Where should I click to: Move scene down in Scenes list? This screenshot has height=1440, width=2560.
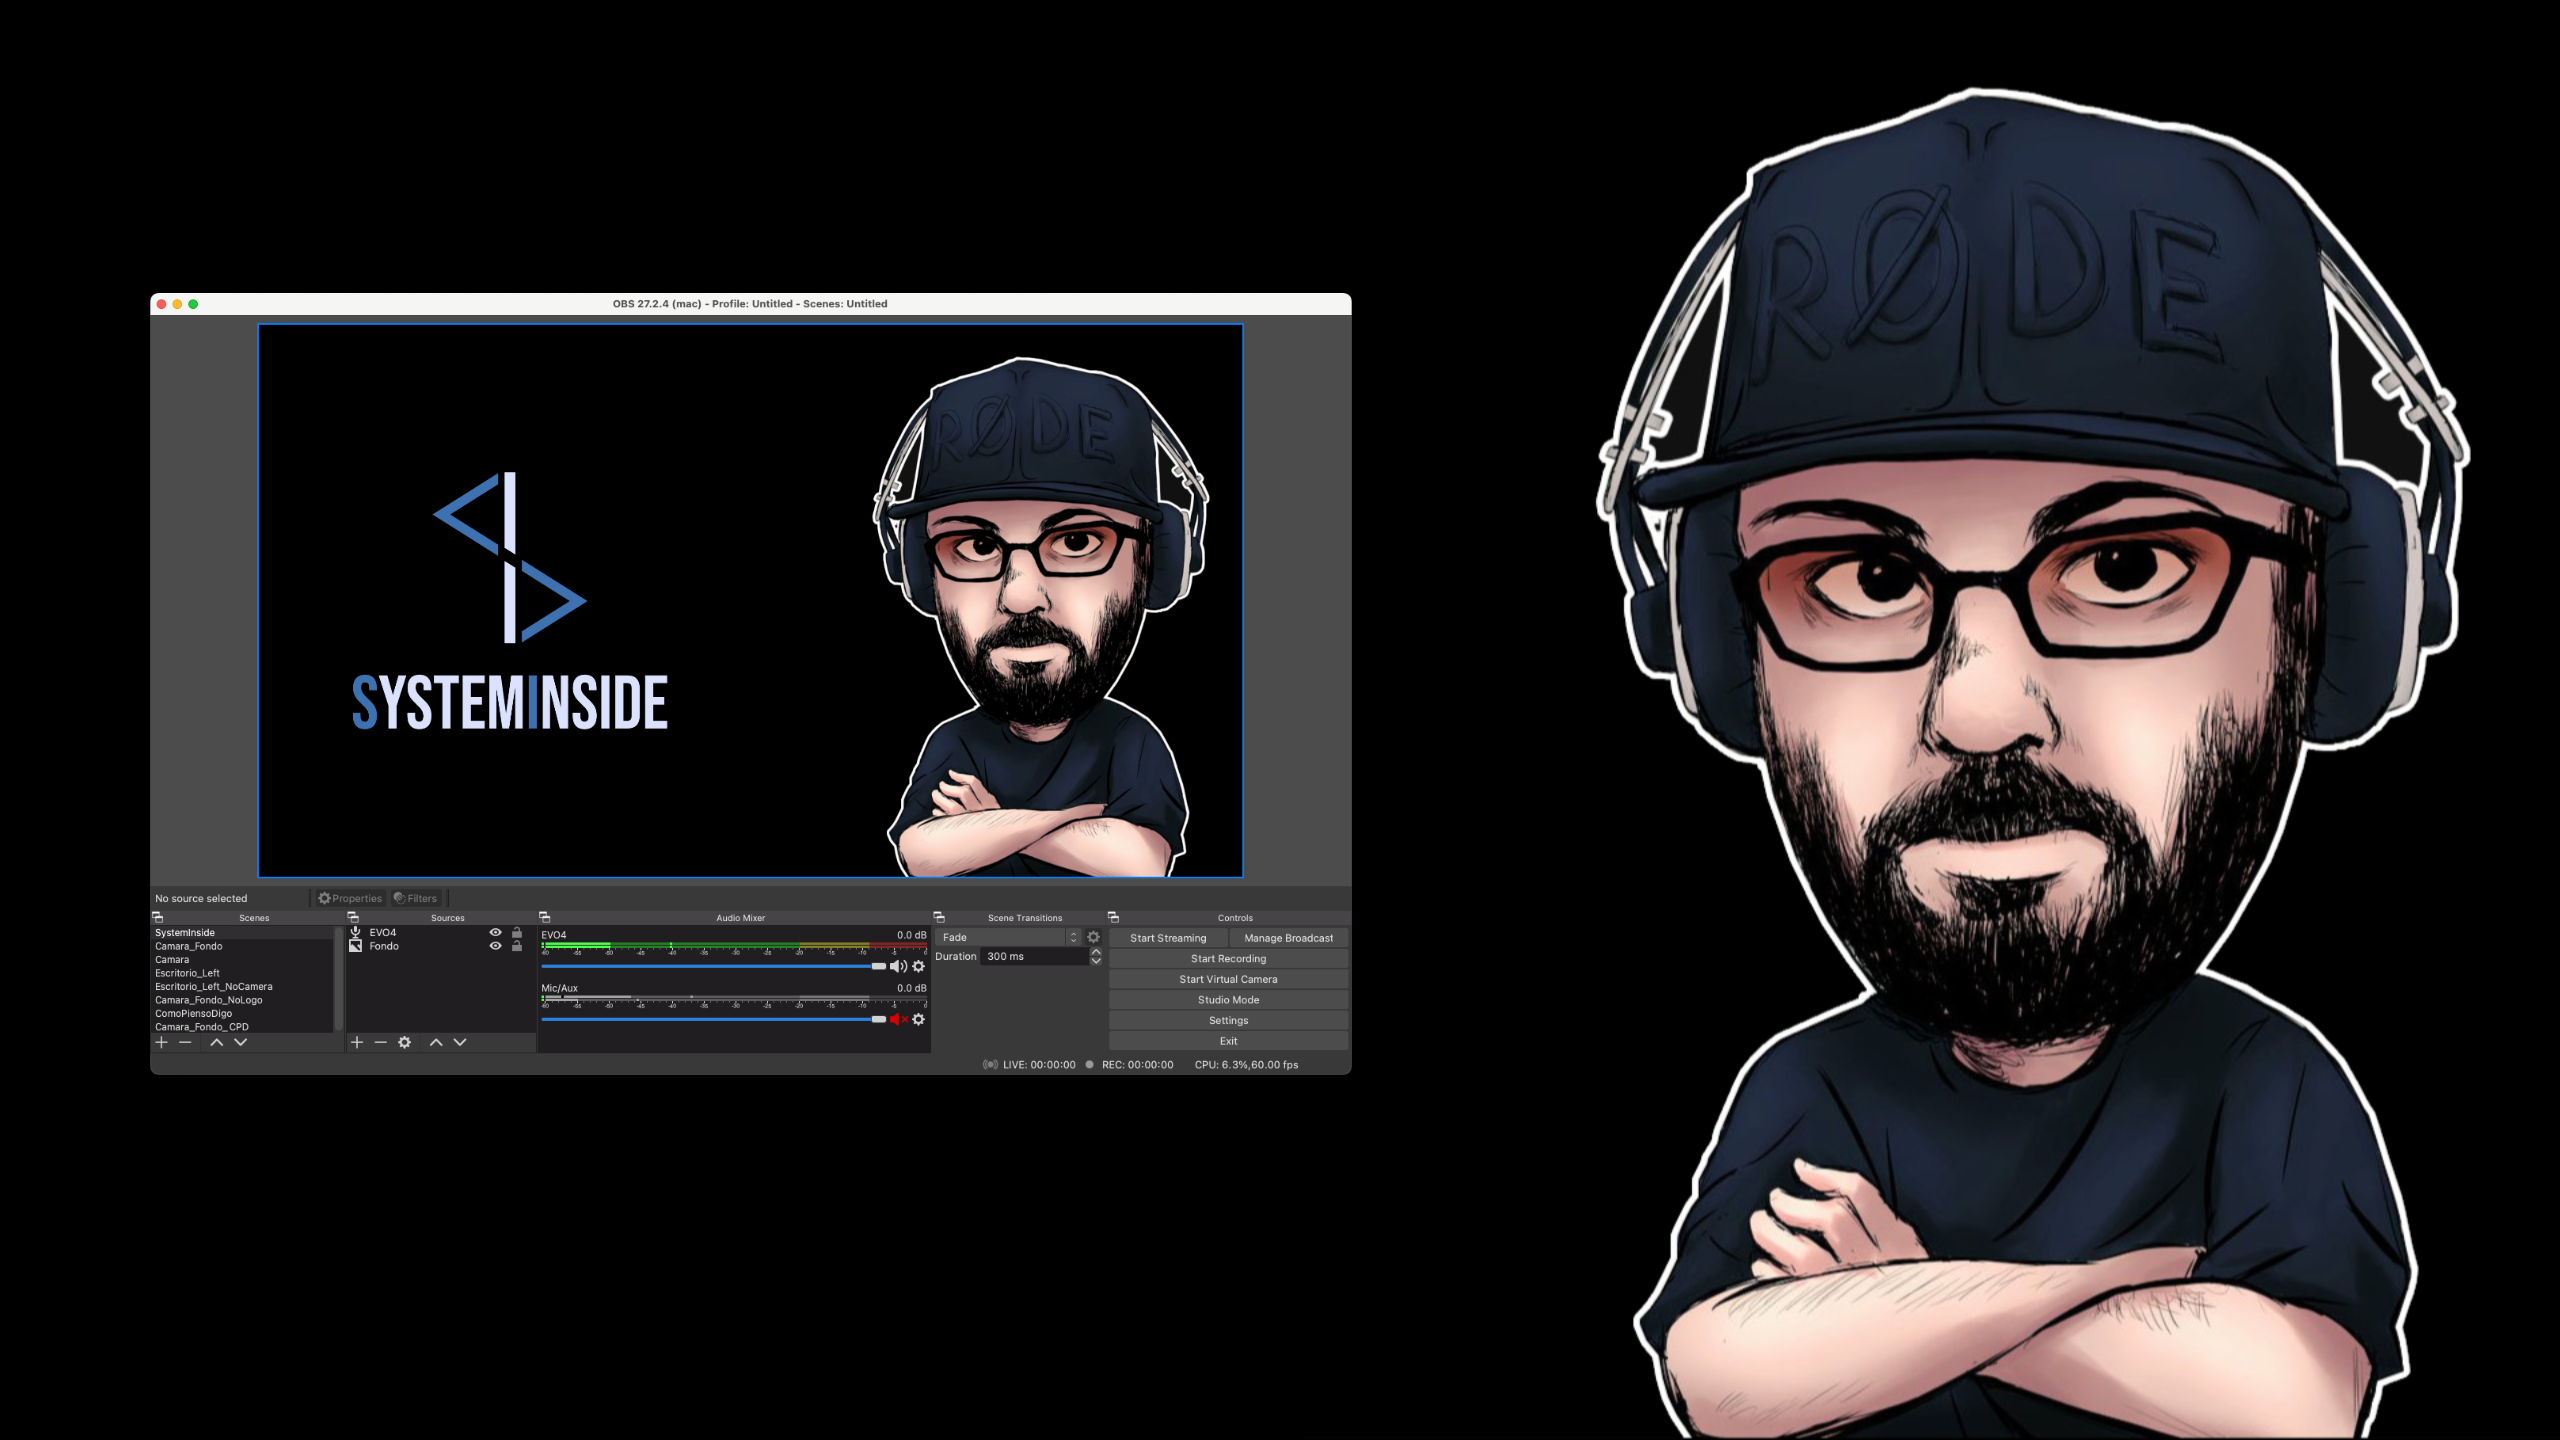240,1042
